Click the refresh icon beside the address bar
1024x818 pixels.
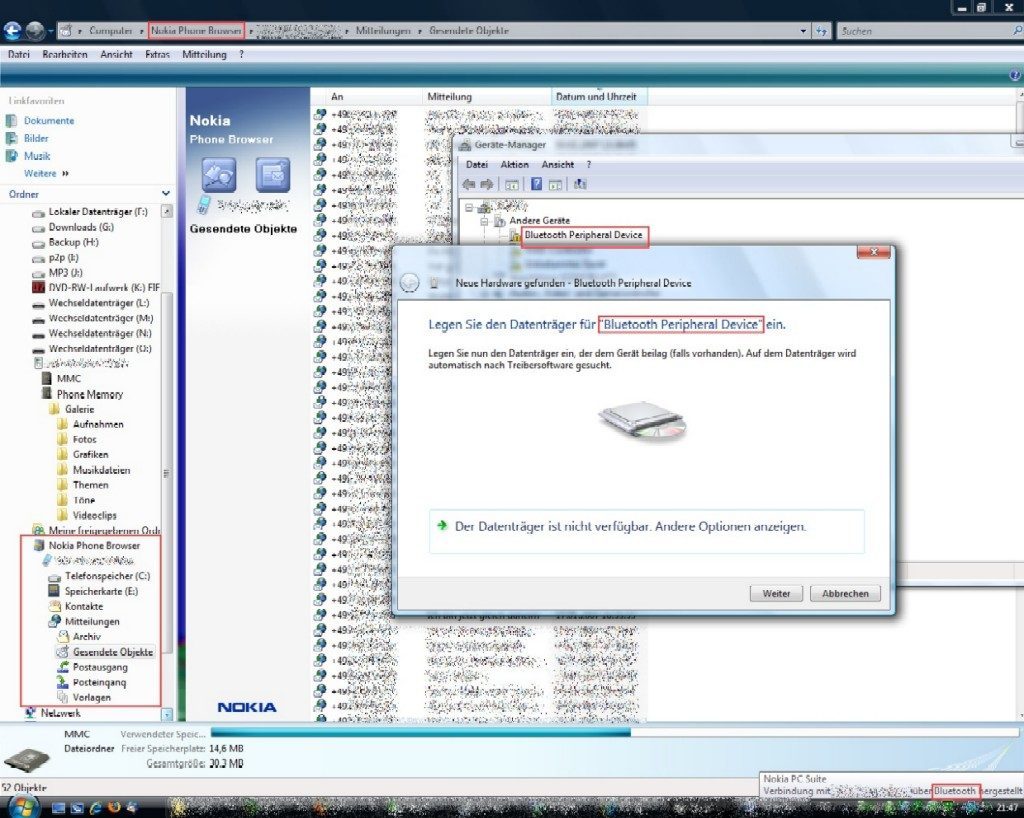(822, 31)
